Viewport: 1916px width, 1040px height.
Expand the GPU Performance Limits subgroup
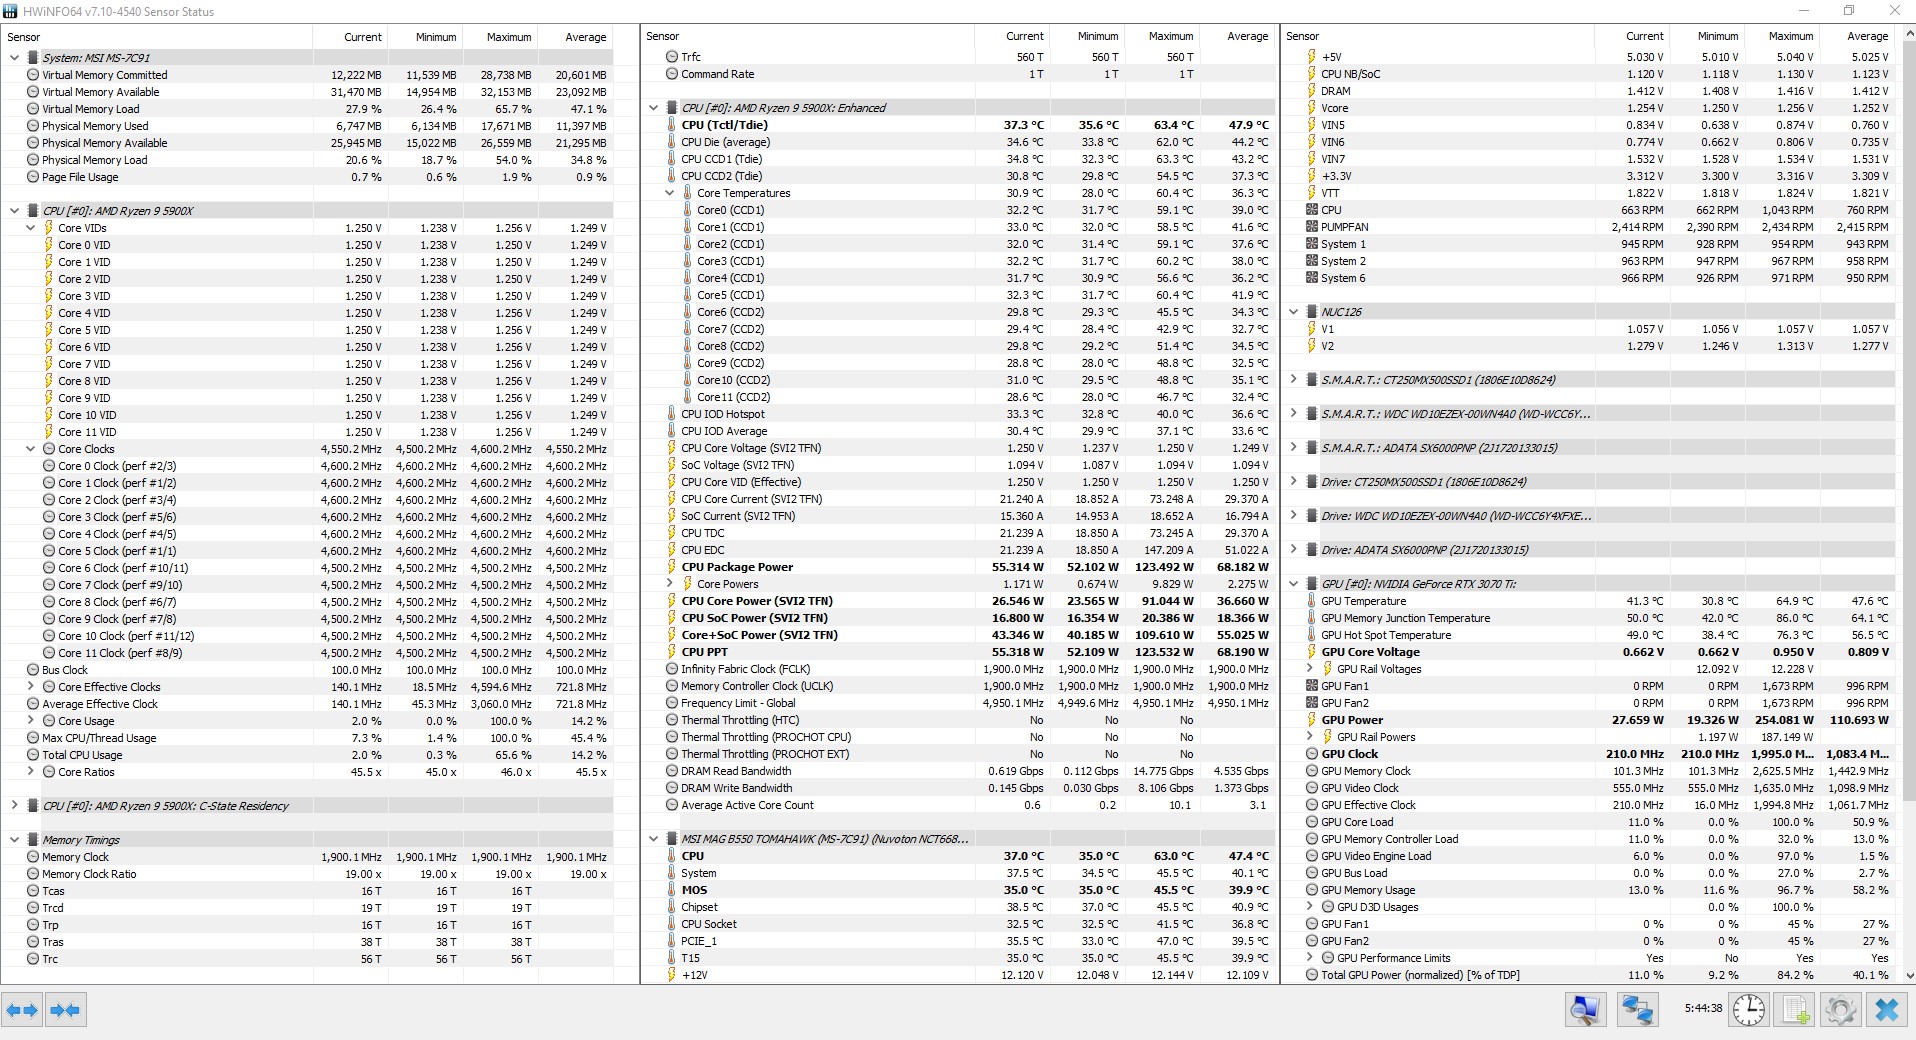pos(1310,958)
